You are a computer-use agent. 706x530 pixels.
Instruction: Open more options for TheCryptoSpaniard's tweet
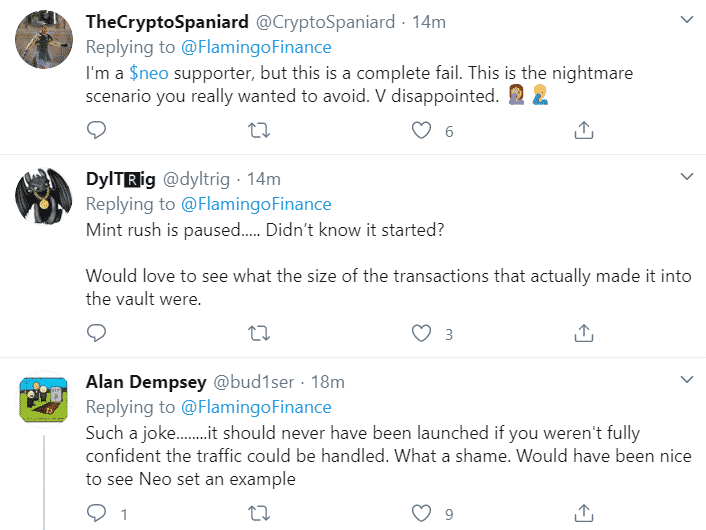[687, 20]
